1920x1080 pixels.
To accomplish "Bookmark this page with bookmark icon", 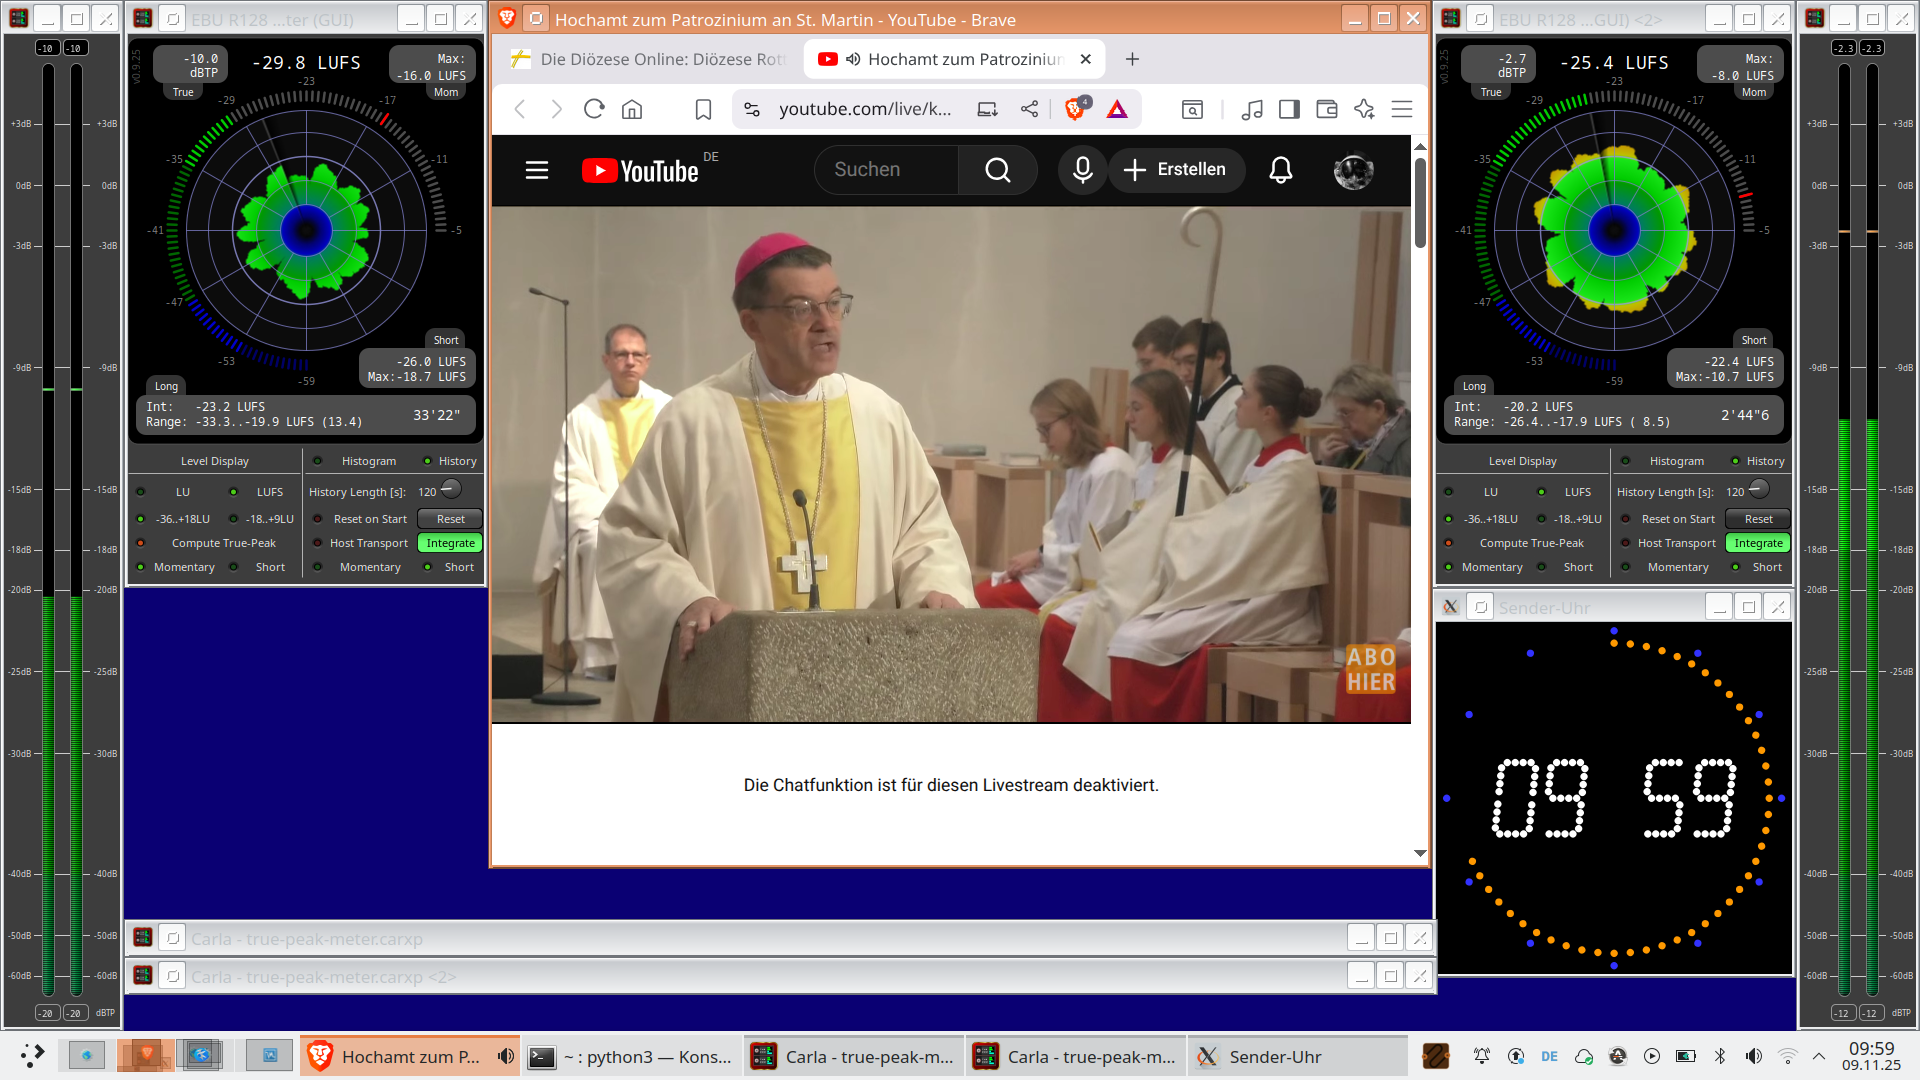I will (703, 109).
